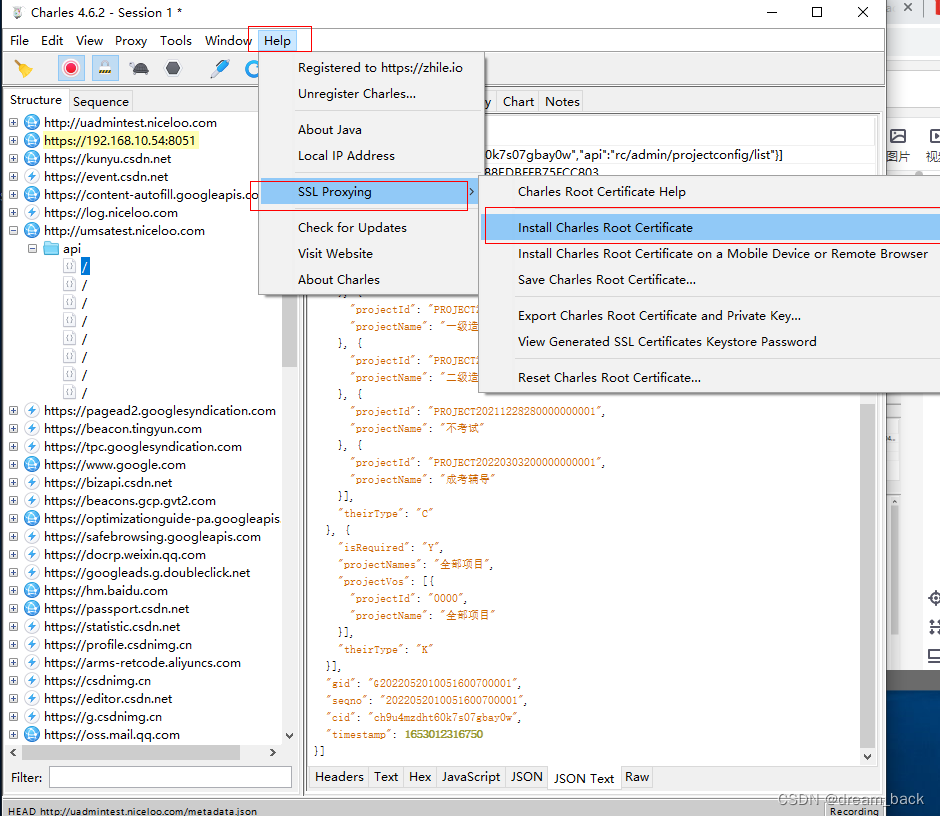Expand the uadmintest.niceloo.com host node
Screen dimensions: 940x816
coord(13,122)
